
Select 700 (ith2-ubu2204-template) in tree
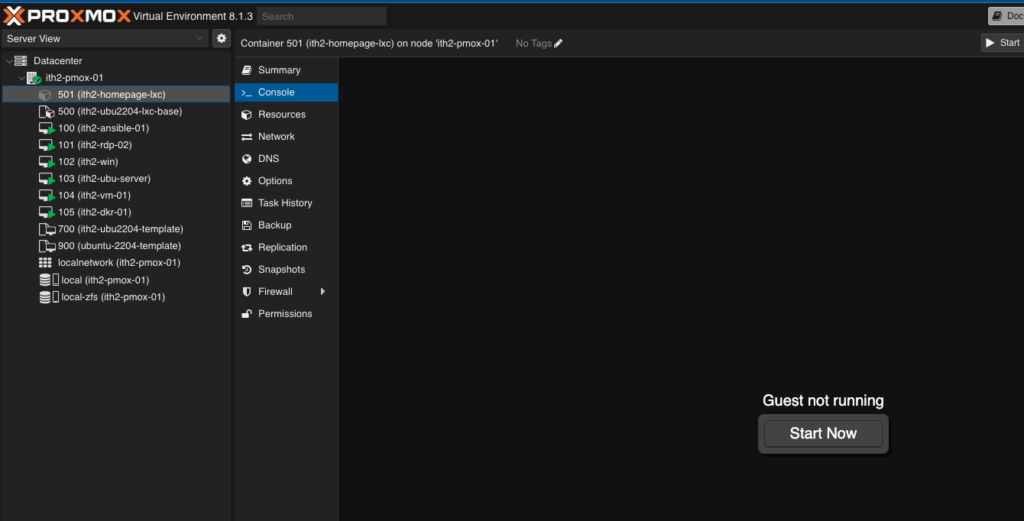[x=116, y=229]
